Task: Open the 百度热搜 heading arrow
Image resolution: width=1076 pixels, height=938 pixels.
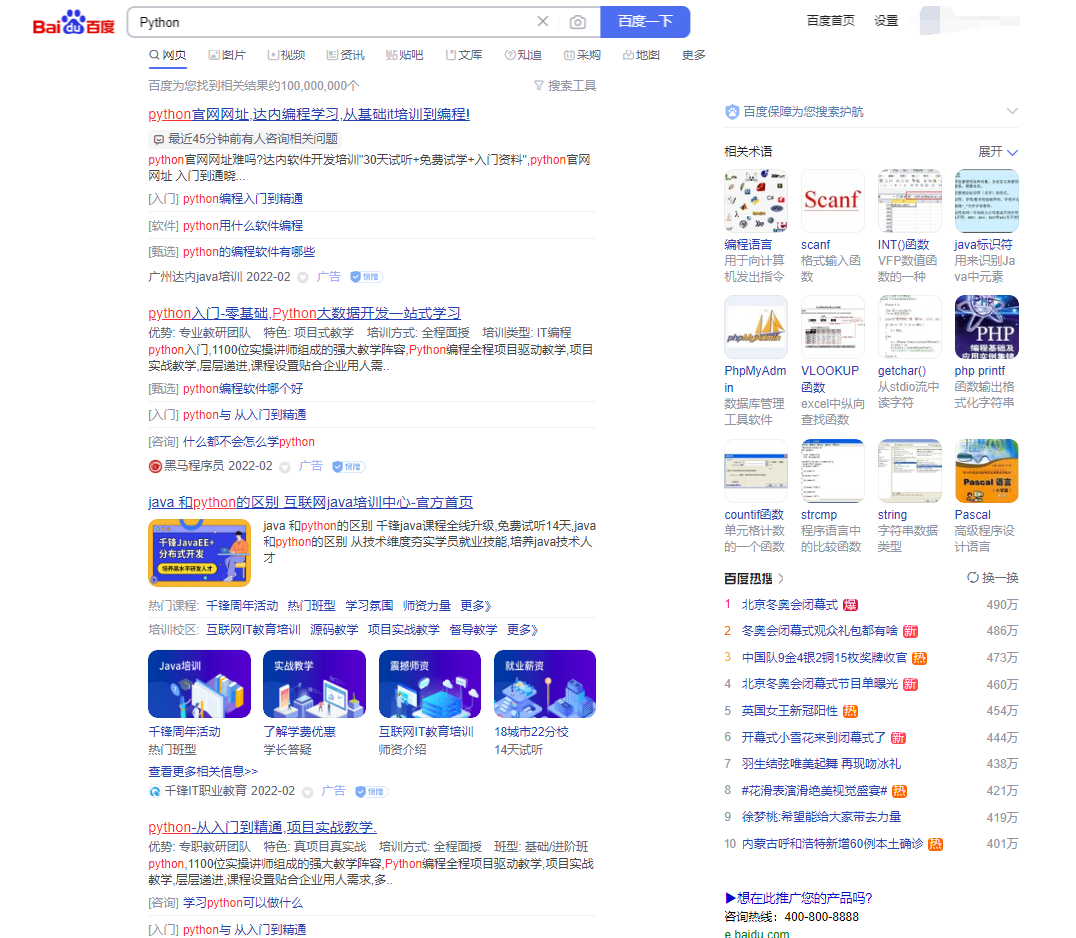Action: [x=781, y=578]
